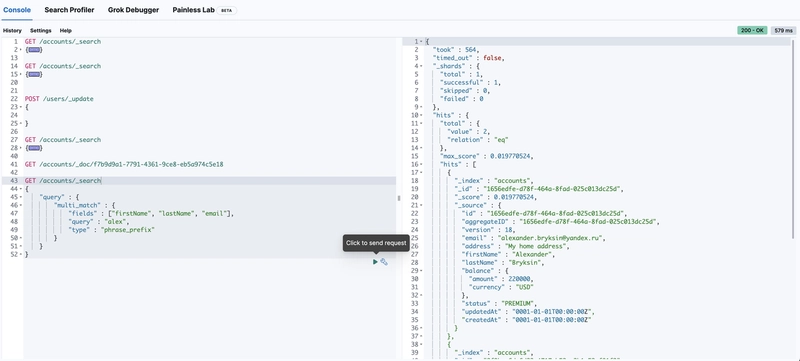Click the "fields" array line in editor
The image size is (800, 361).
[x=151, y=213]
